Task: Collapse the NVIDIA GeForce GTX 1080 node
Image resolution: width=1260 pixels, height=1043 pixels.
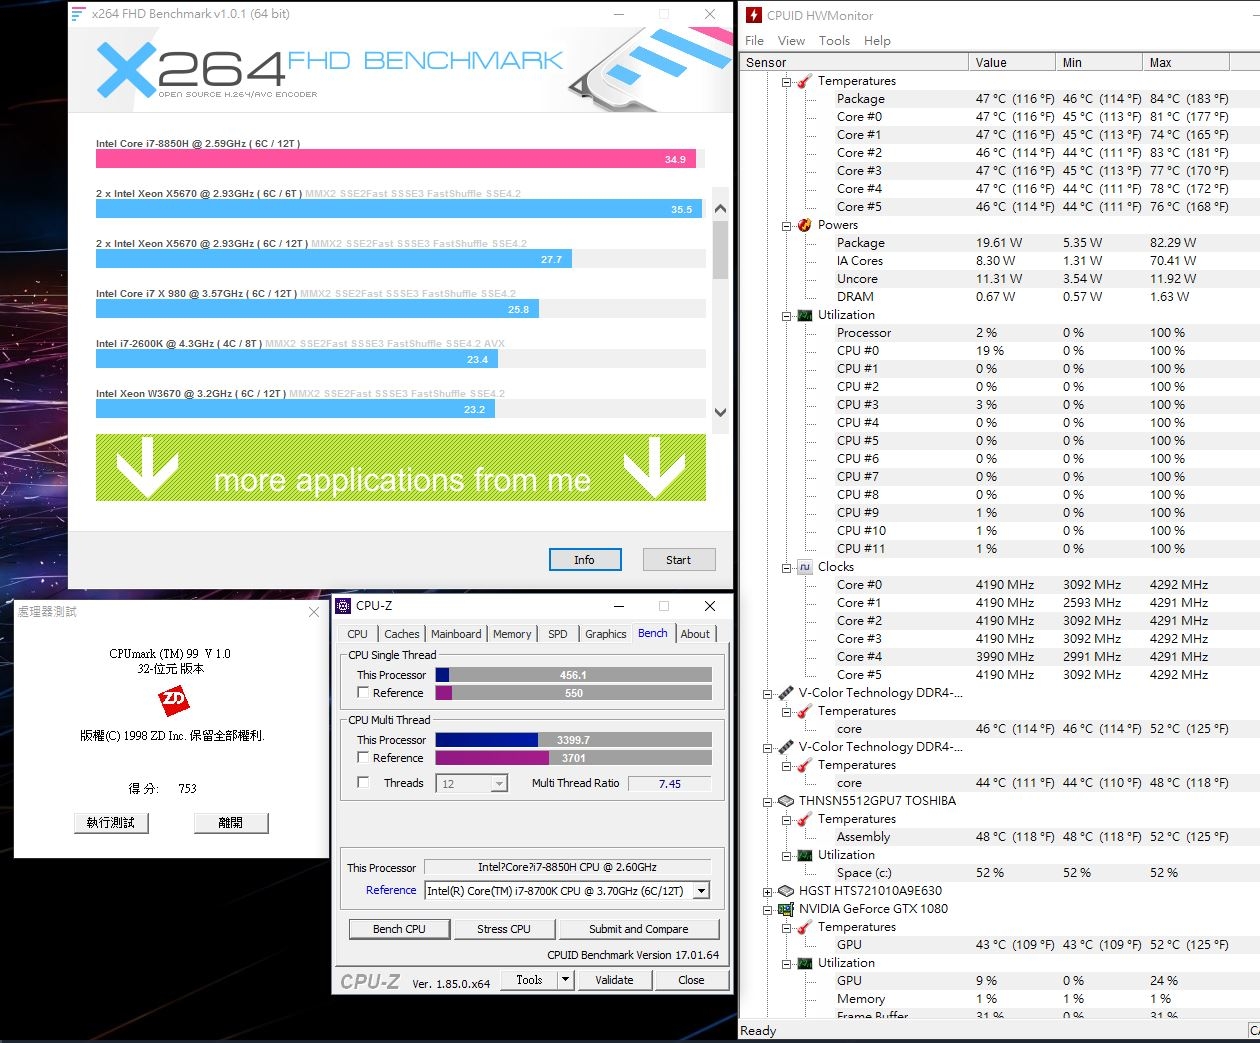Action: pos(768,910)
